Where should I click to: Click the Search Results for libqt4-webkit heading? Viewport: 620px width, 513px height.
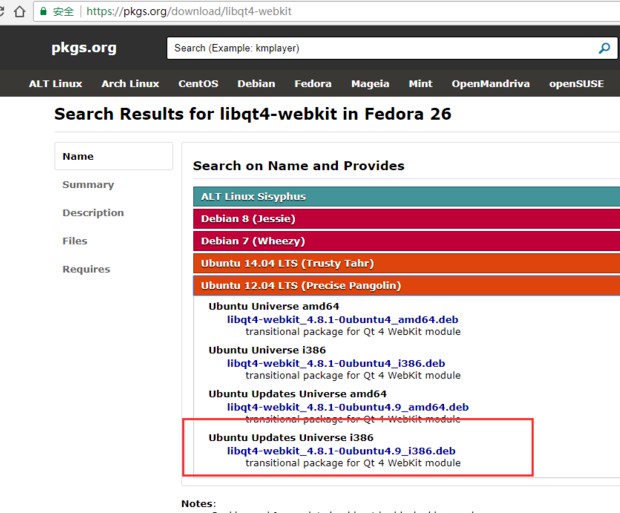pos(253,114)
